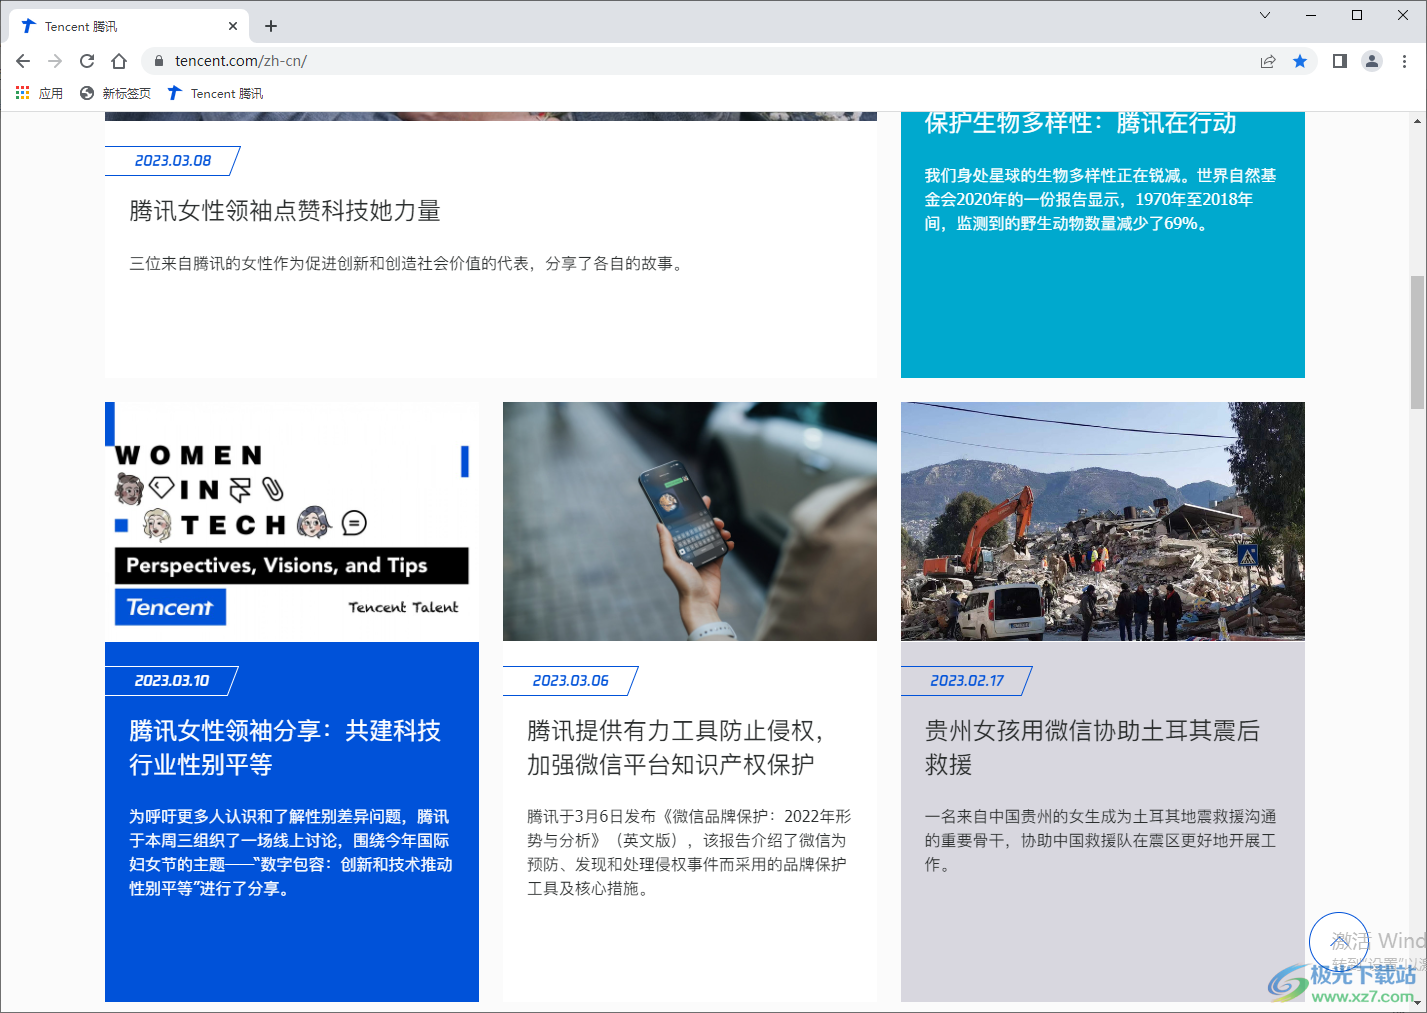This screenshot has height=1013, width=1427.
Task: Go back to the previous page
Action: [x=23, y=61]
